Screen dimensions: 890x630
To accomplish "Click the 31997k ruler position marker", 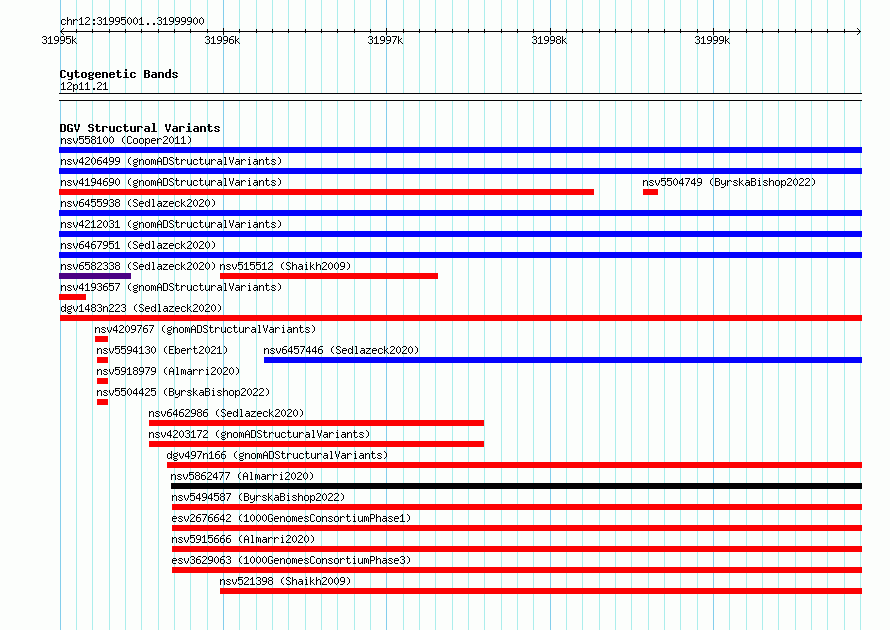I will 385,40.
